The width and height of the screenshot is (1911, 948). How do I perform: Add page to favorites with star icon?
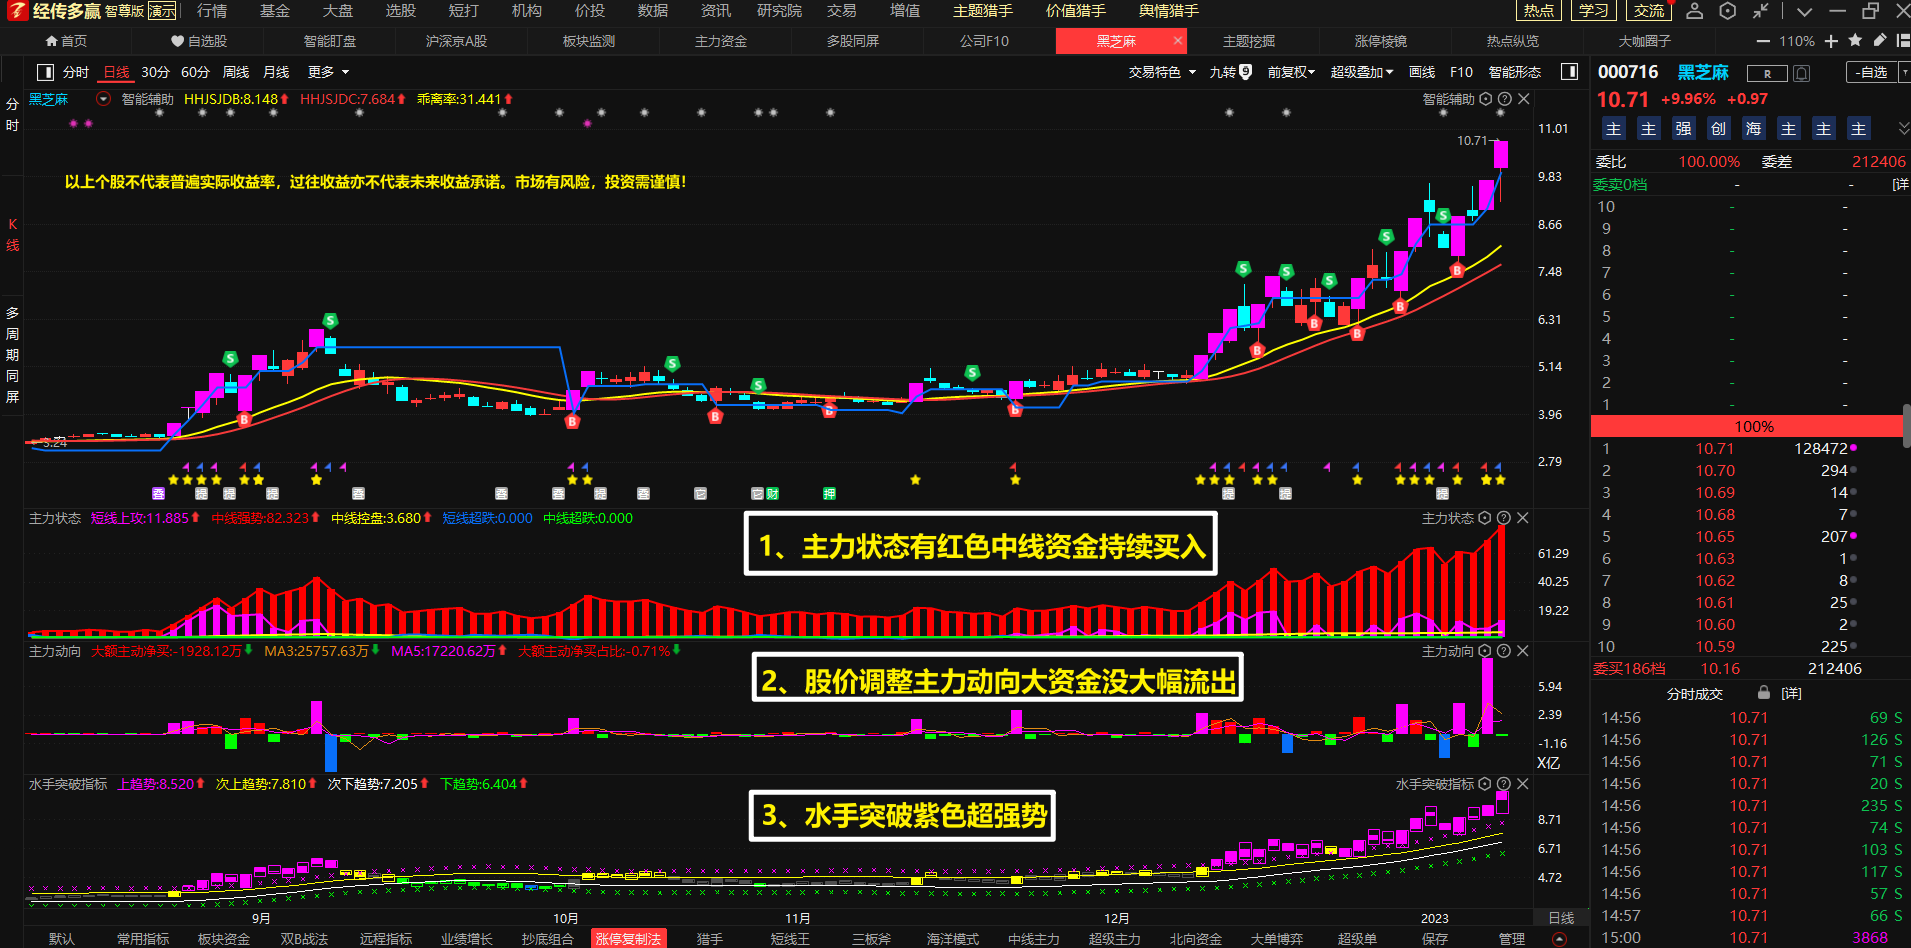tap(1855, 41)
